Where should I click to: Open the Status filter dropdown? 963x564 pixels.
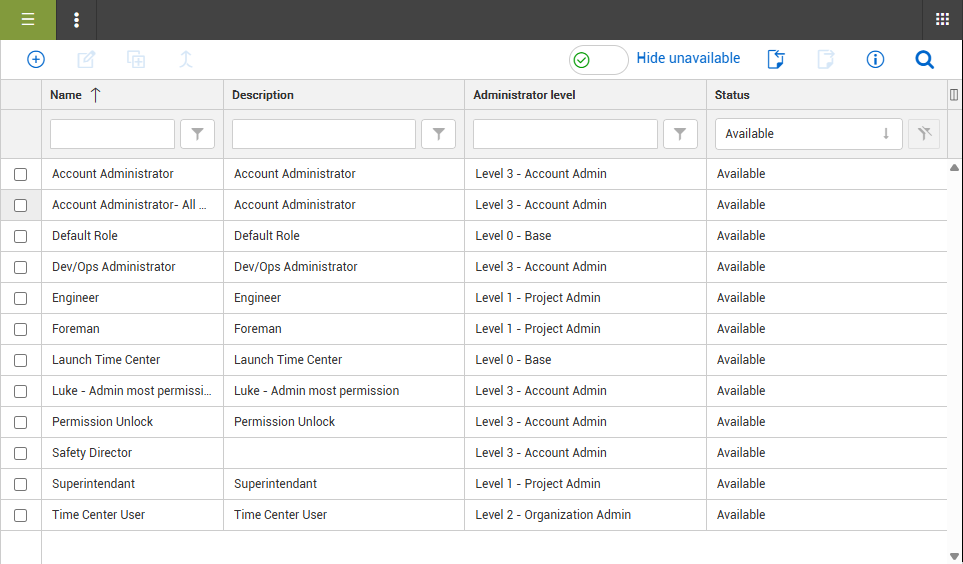coord(808,134)
